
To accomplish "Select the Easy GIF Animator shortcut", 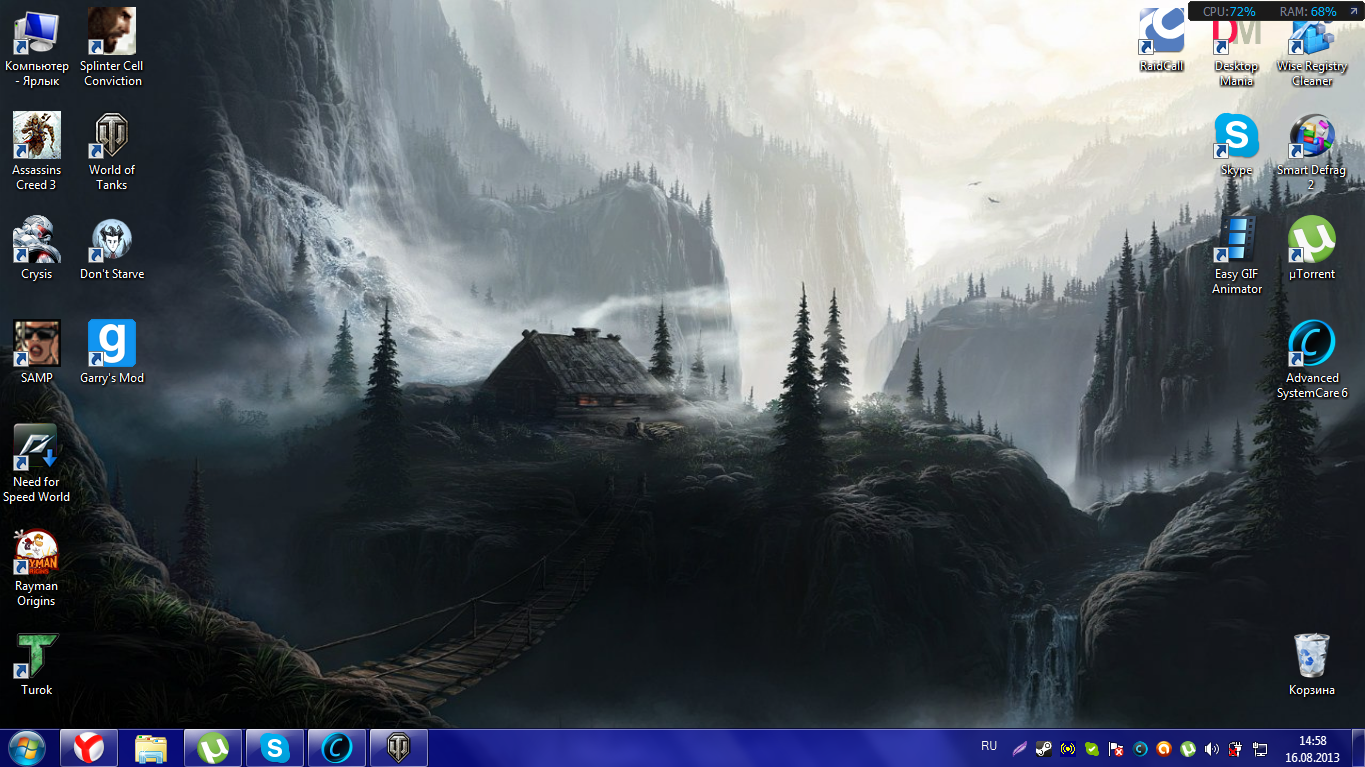I will (x=1237, y=255).
